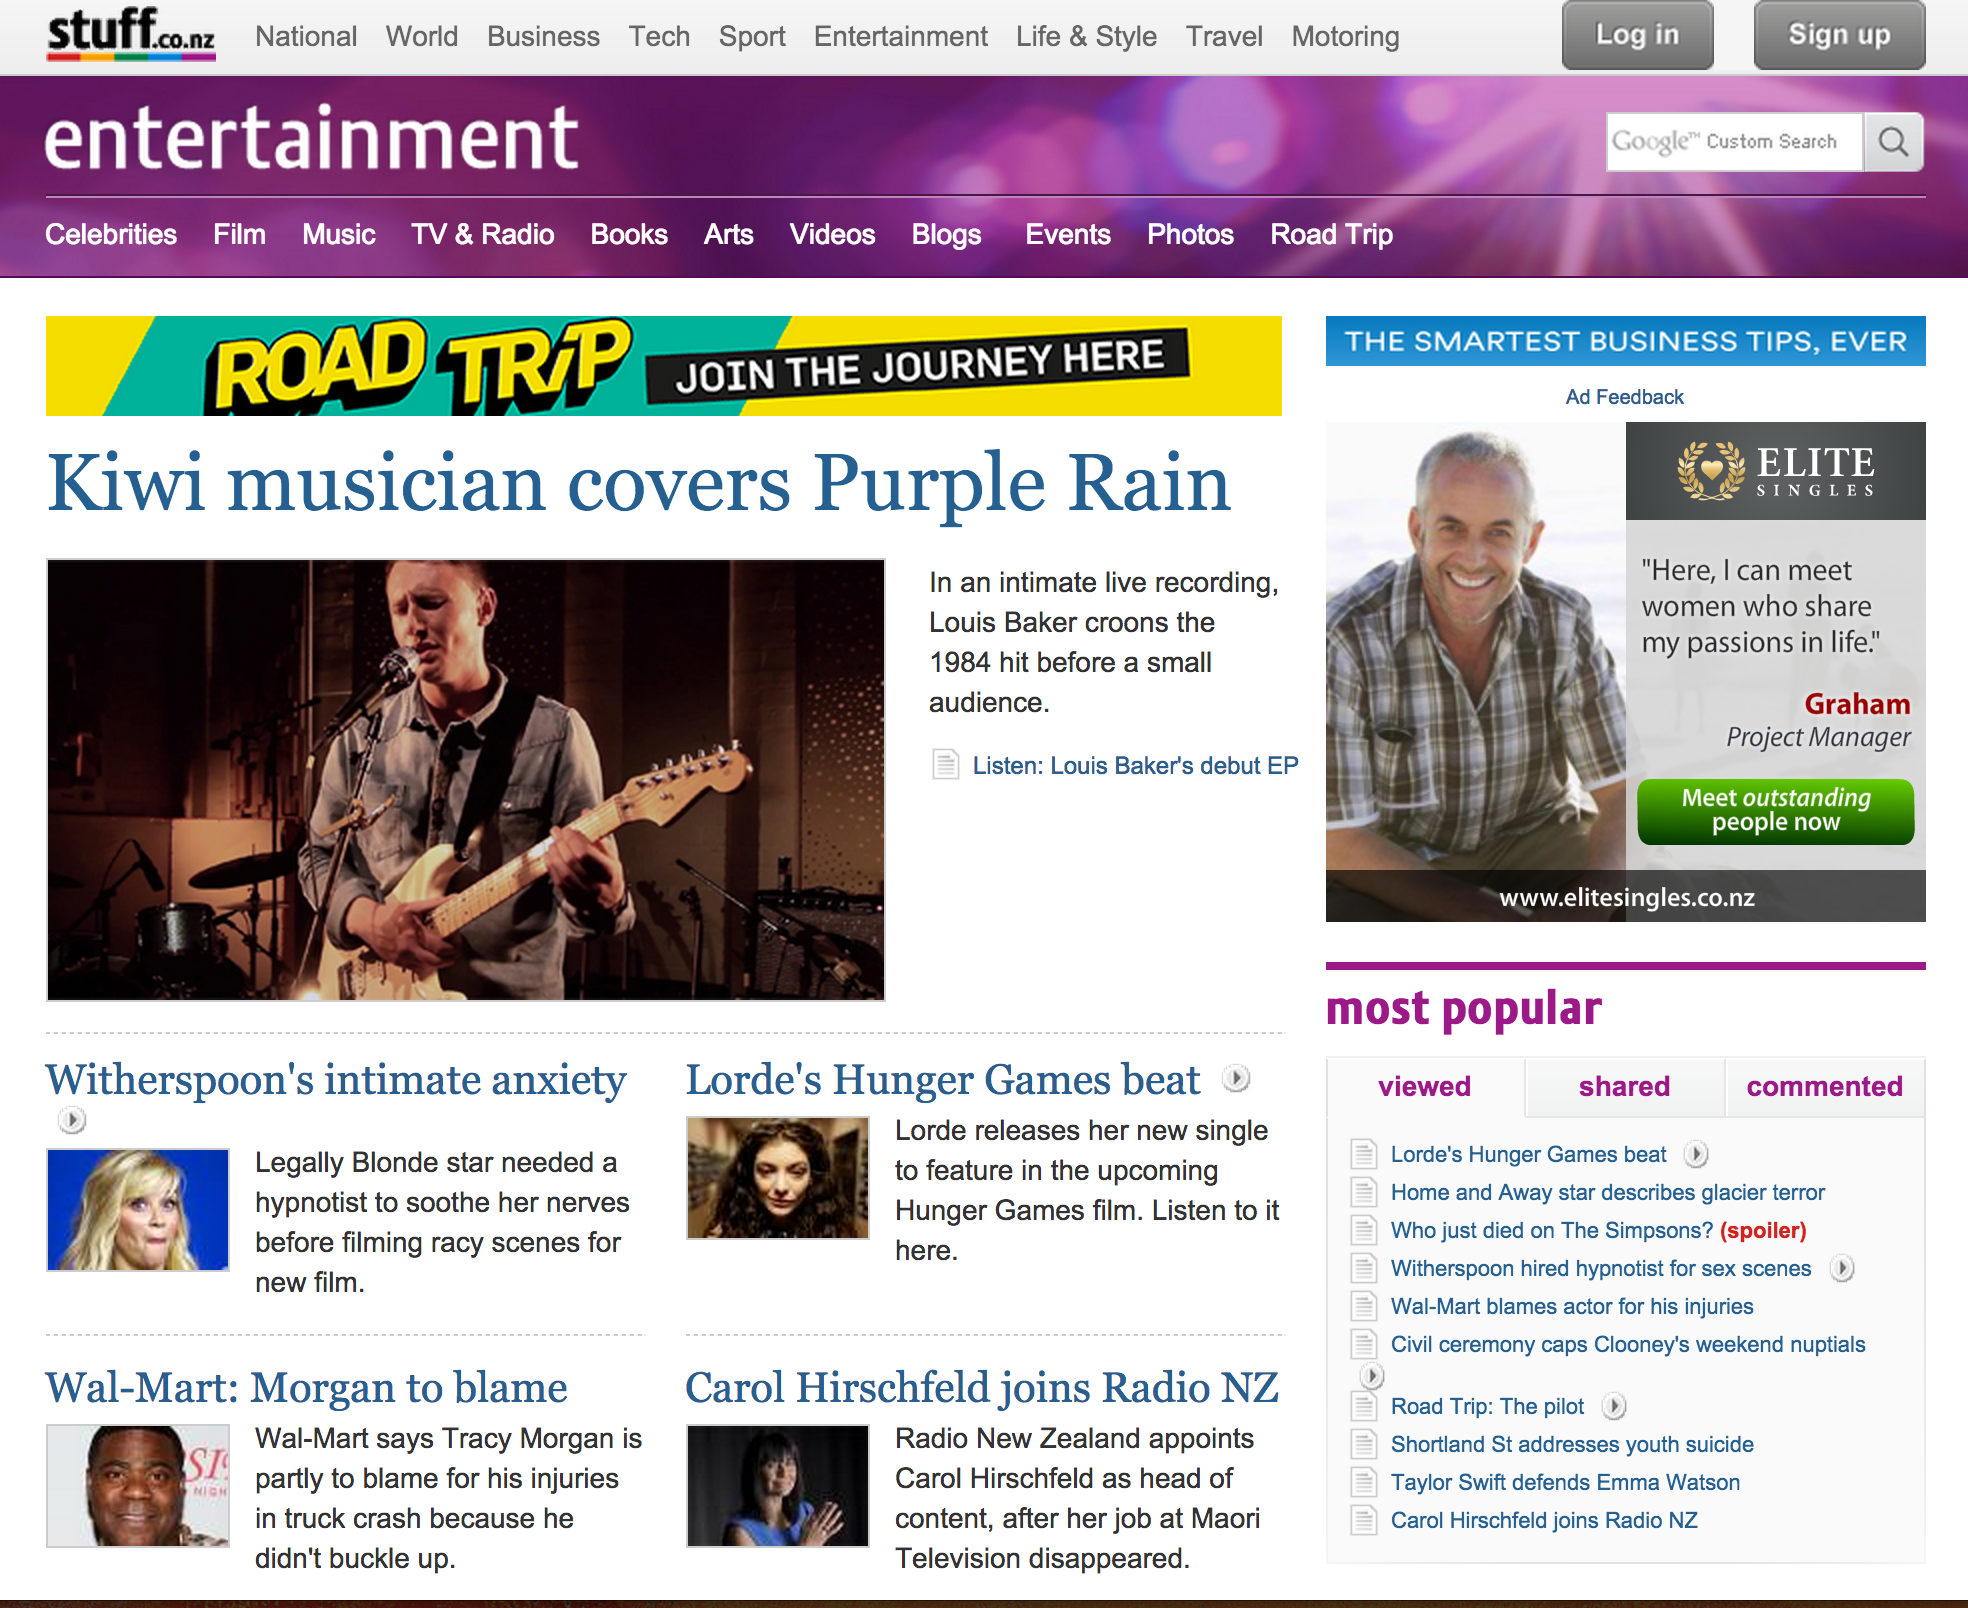Open Civil ceremony caps Clooney's weekend nuptials

coord(1628,1344)
